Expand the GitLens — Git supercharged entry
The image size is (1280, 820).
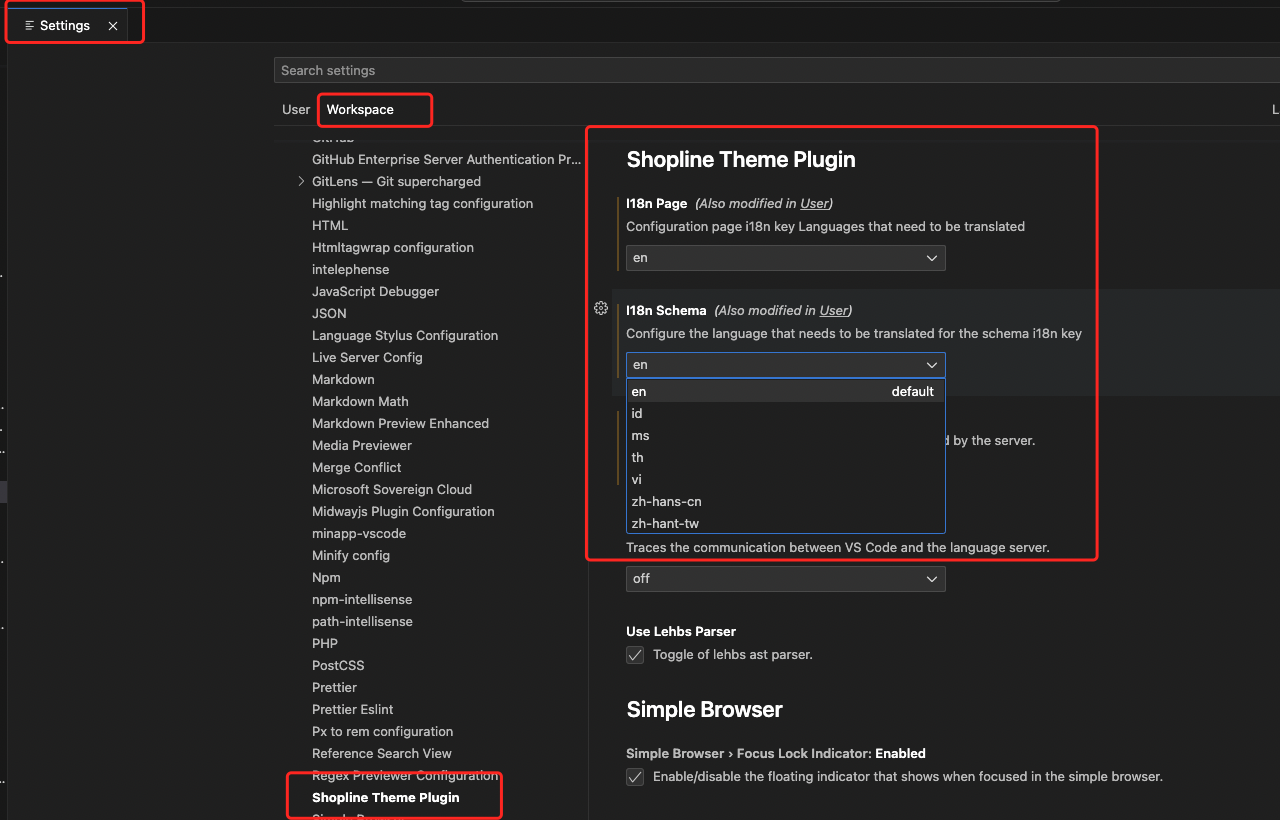point(302,181)
